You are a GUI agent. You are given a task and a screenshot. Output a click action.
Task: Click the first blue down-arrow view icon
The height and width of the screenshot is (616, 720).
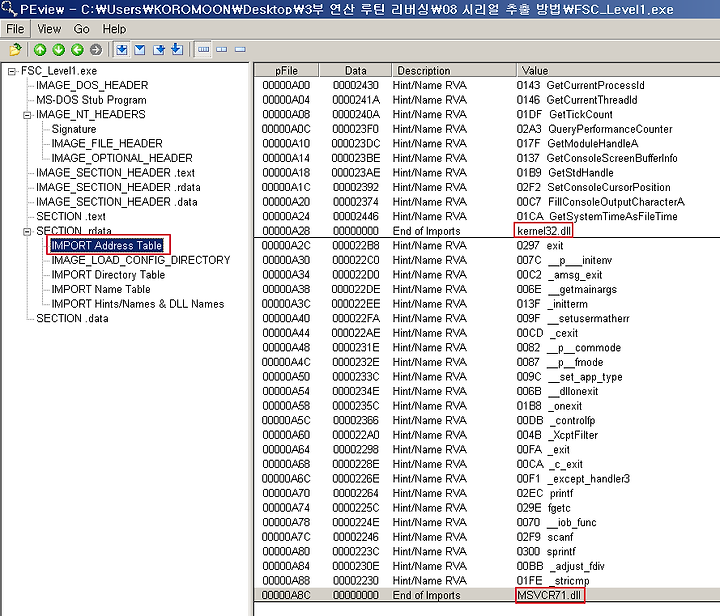122,50
